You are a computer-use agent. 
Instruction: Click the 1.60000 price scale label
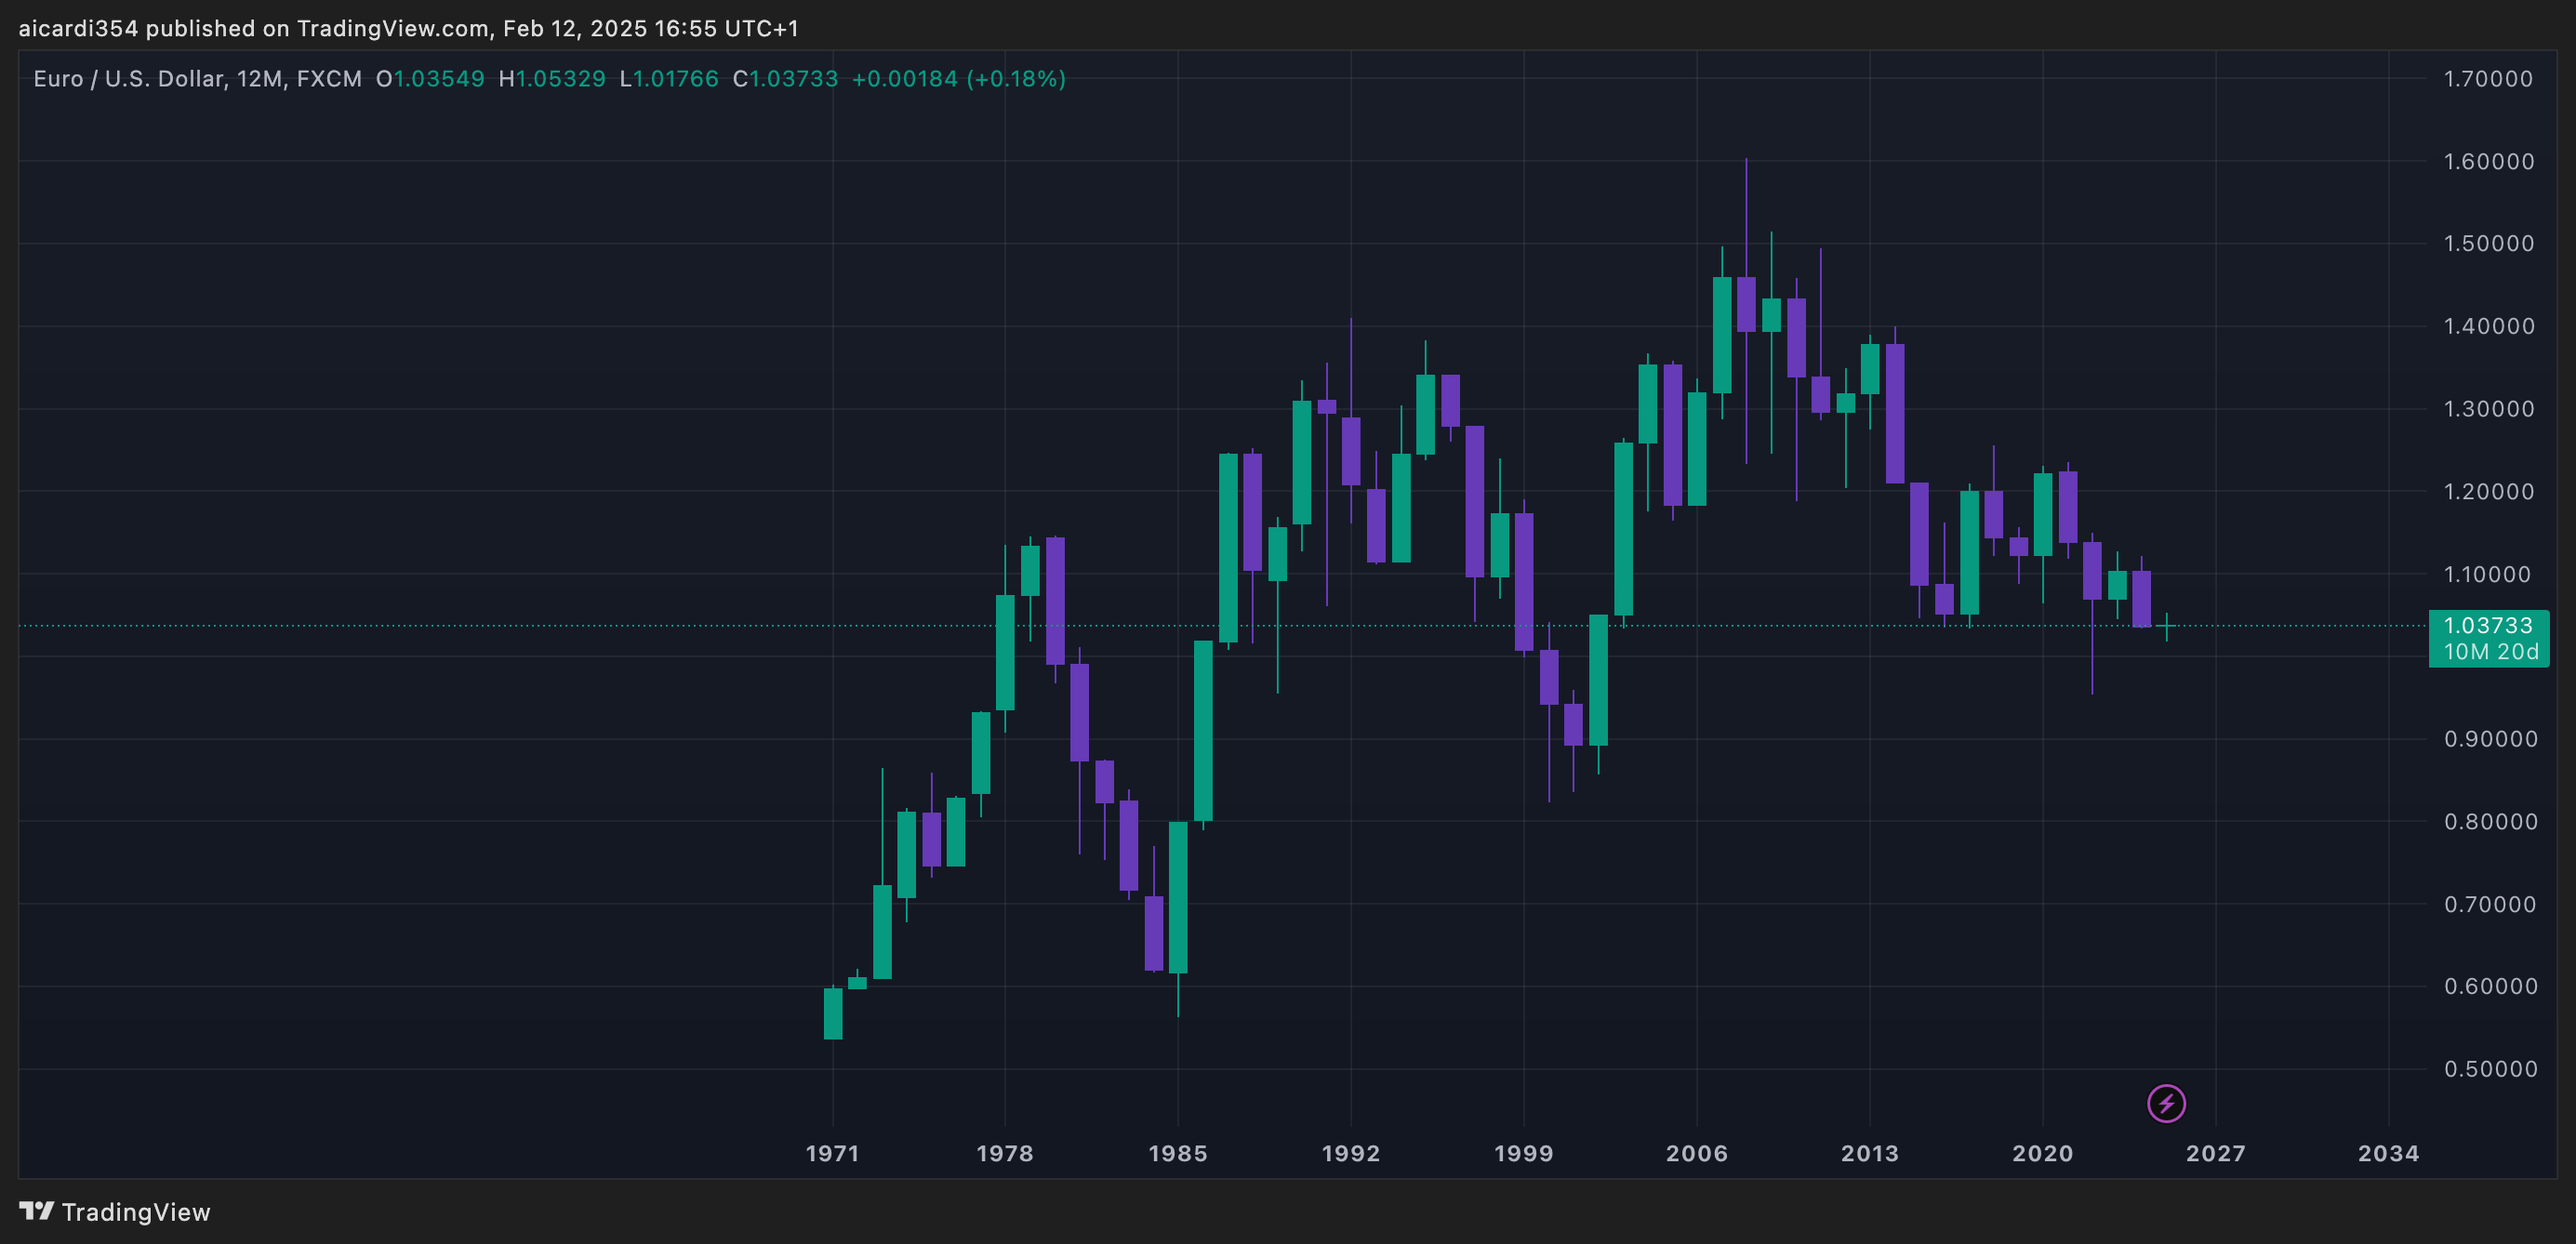click(2488, 161)
